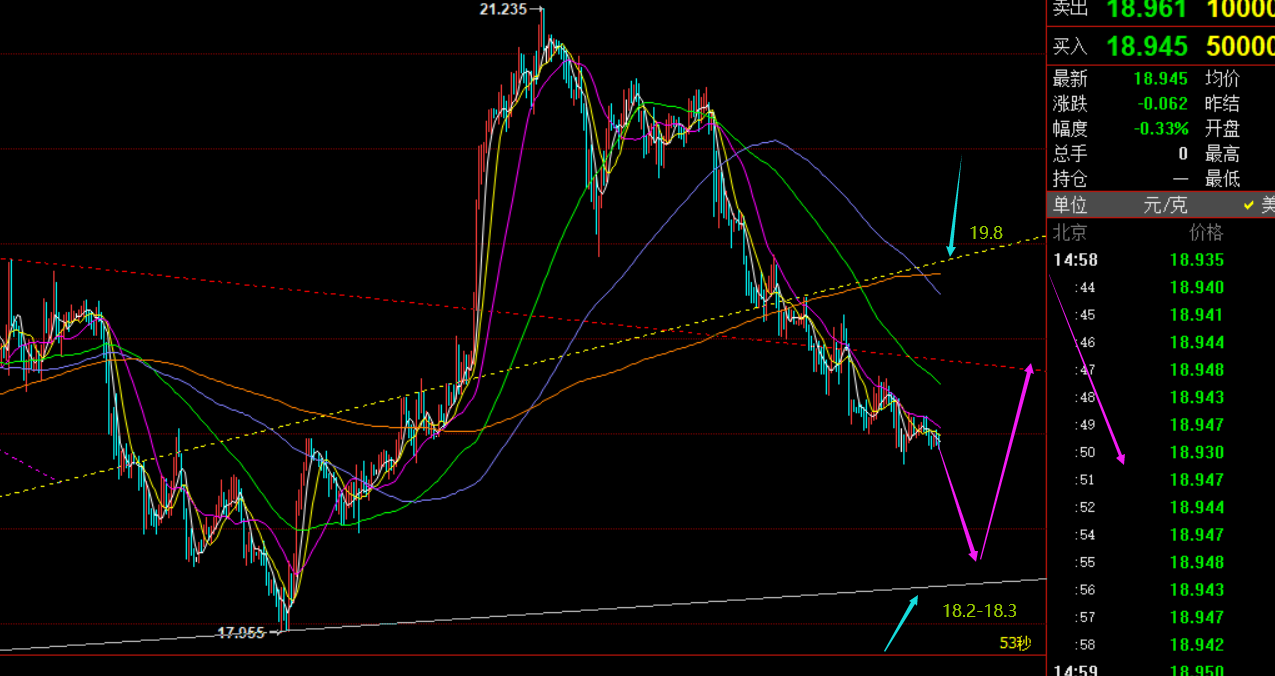Click the 价格 price column header
Image resolution: width=1275 pixels, height=676 pixels.
(x=1206, y=233)
